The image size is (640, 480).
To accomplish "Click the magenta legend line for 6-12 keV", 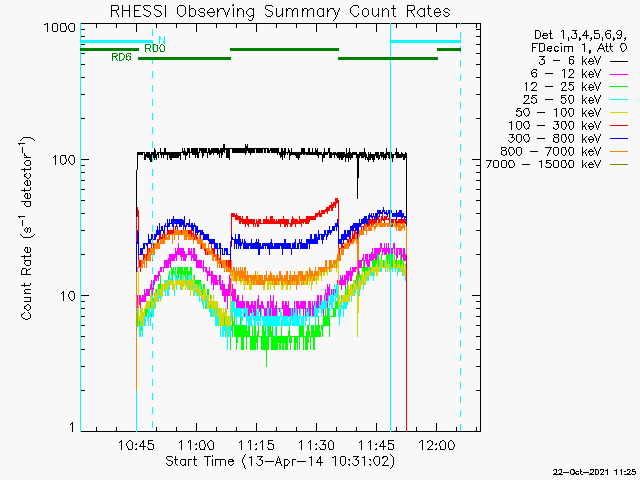I will click(619, 75).
